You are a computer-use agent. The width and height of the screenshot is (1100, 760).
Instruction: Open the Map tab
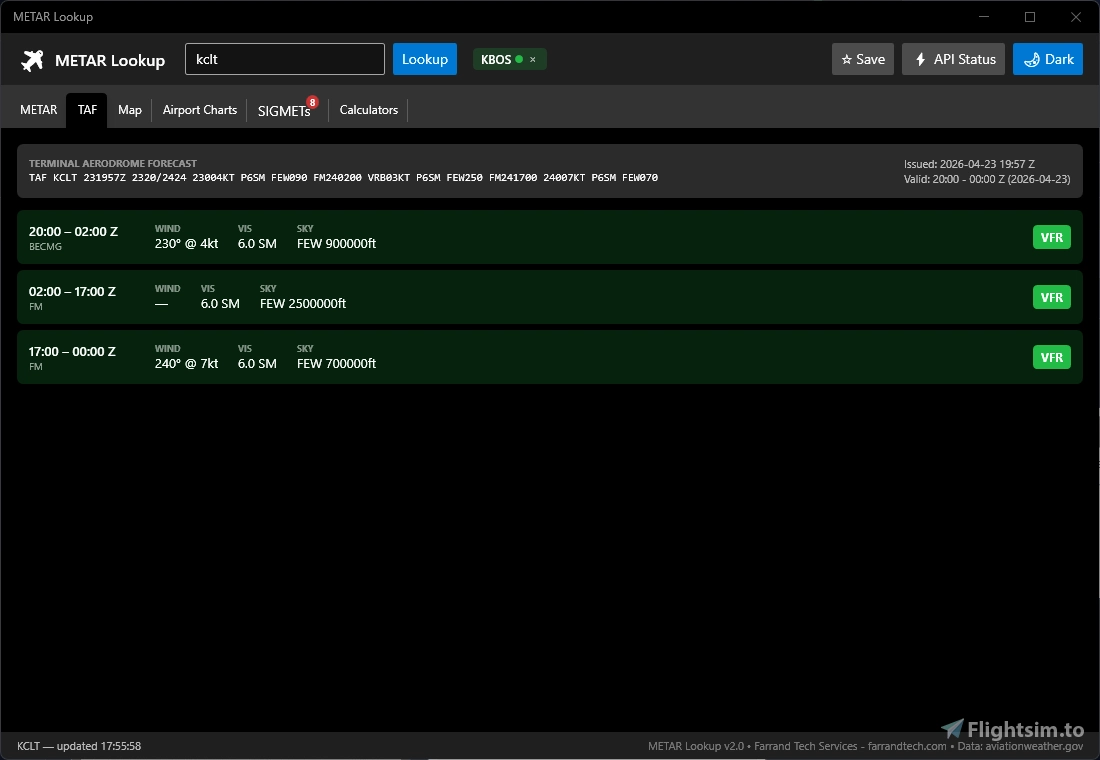point(130,110)
